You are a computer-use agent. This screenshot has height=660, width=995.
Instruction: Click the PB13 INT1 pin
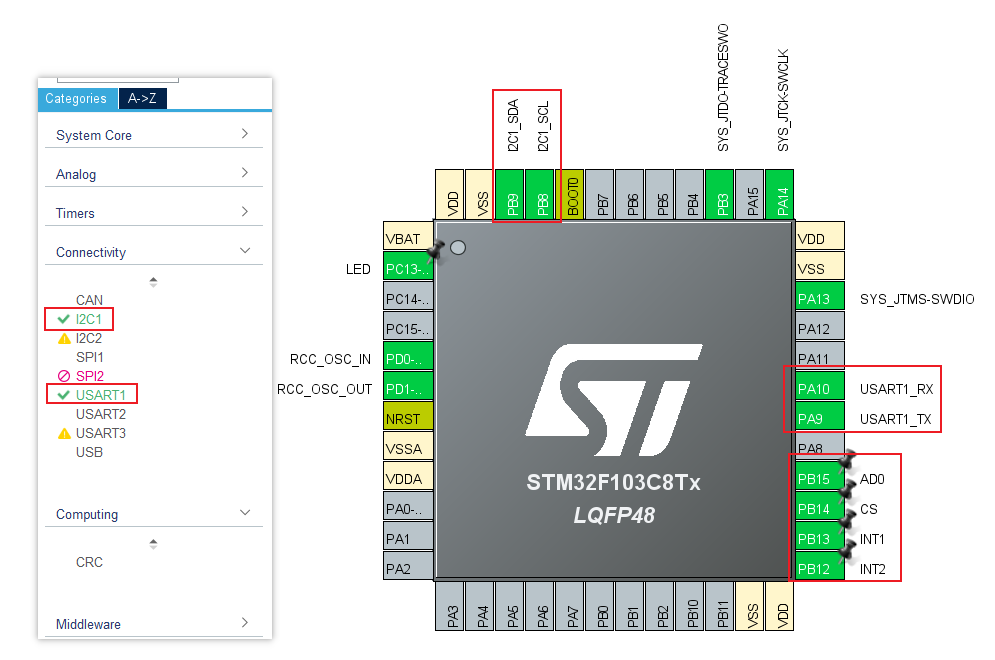[820, 536]
